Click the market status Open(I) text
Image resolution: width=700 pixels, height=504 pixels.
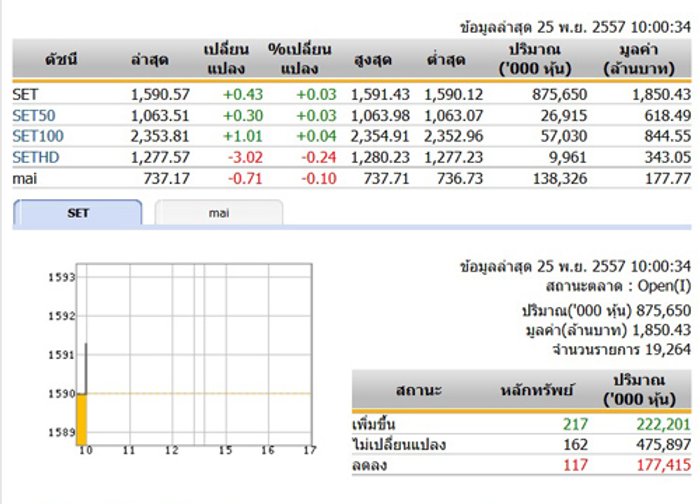click(x=664, y=286)
